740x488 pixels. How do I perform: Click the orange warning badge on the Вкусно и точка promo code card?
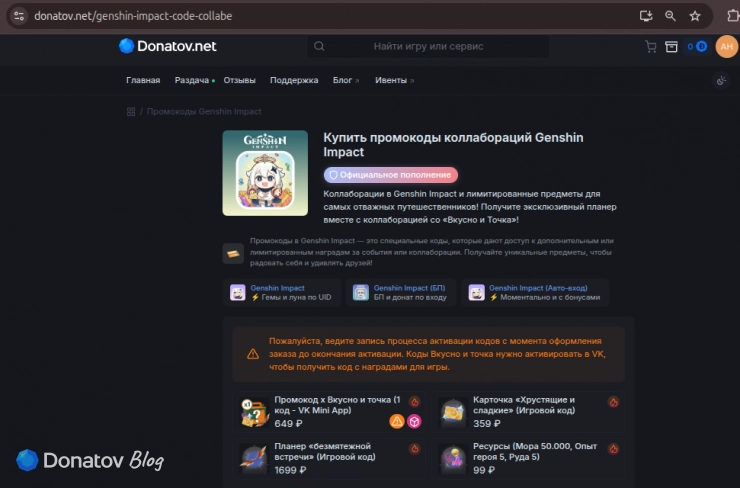(x=397, y=421)
